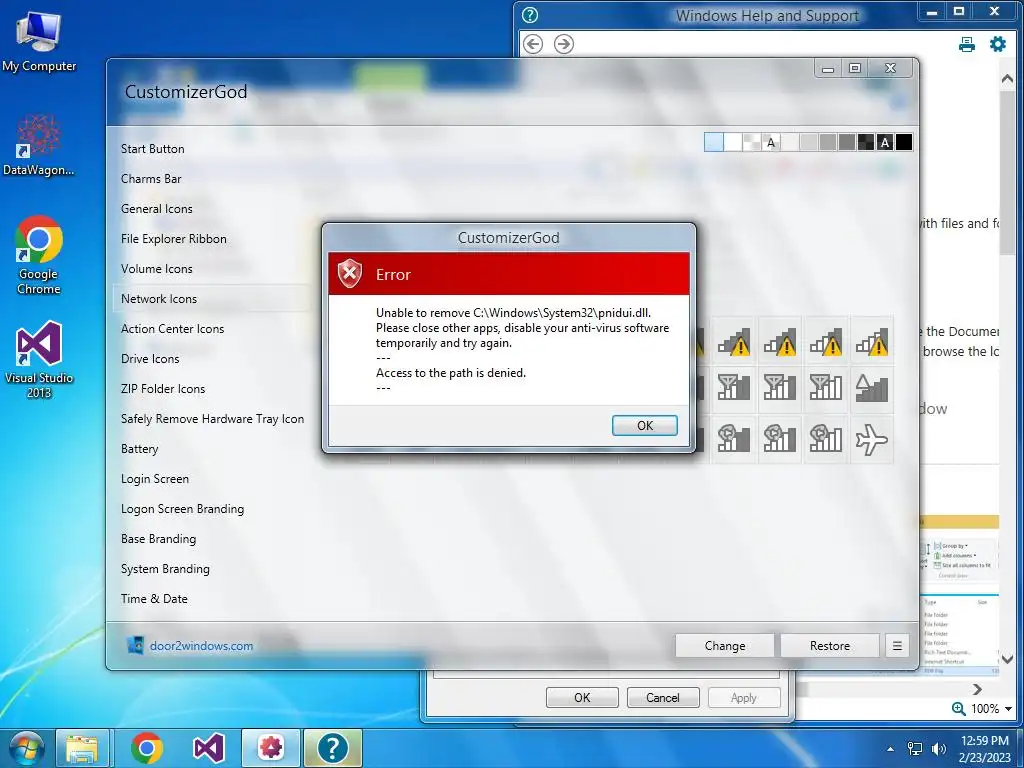Image resolution: width=1024 pixels, height=768 pixels.
Task: Select the airplane mode icon
Action: 872,439
